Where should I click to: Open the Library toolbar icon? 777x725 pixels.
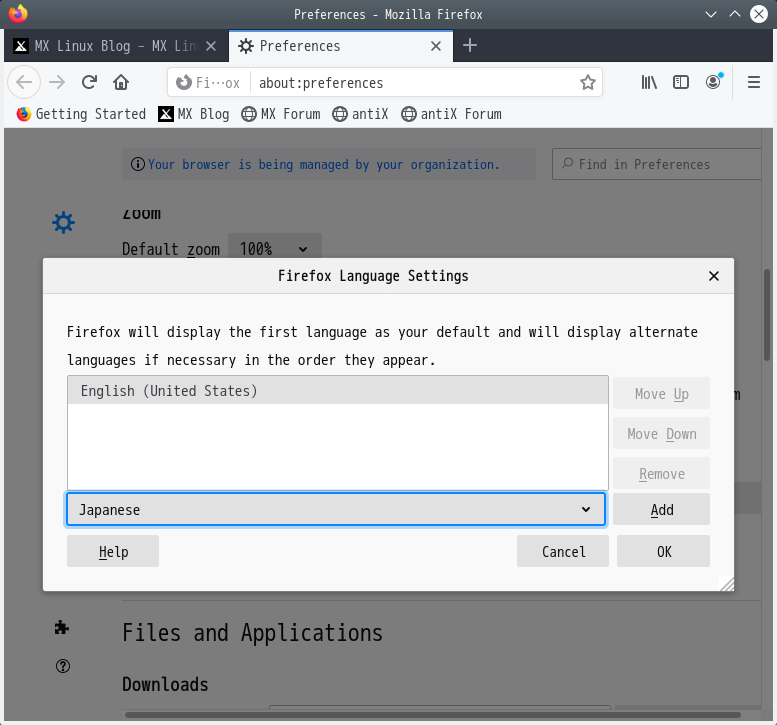649,82
